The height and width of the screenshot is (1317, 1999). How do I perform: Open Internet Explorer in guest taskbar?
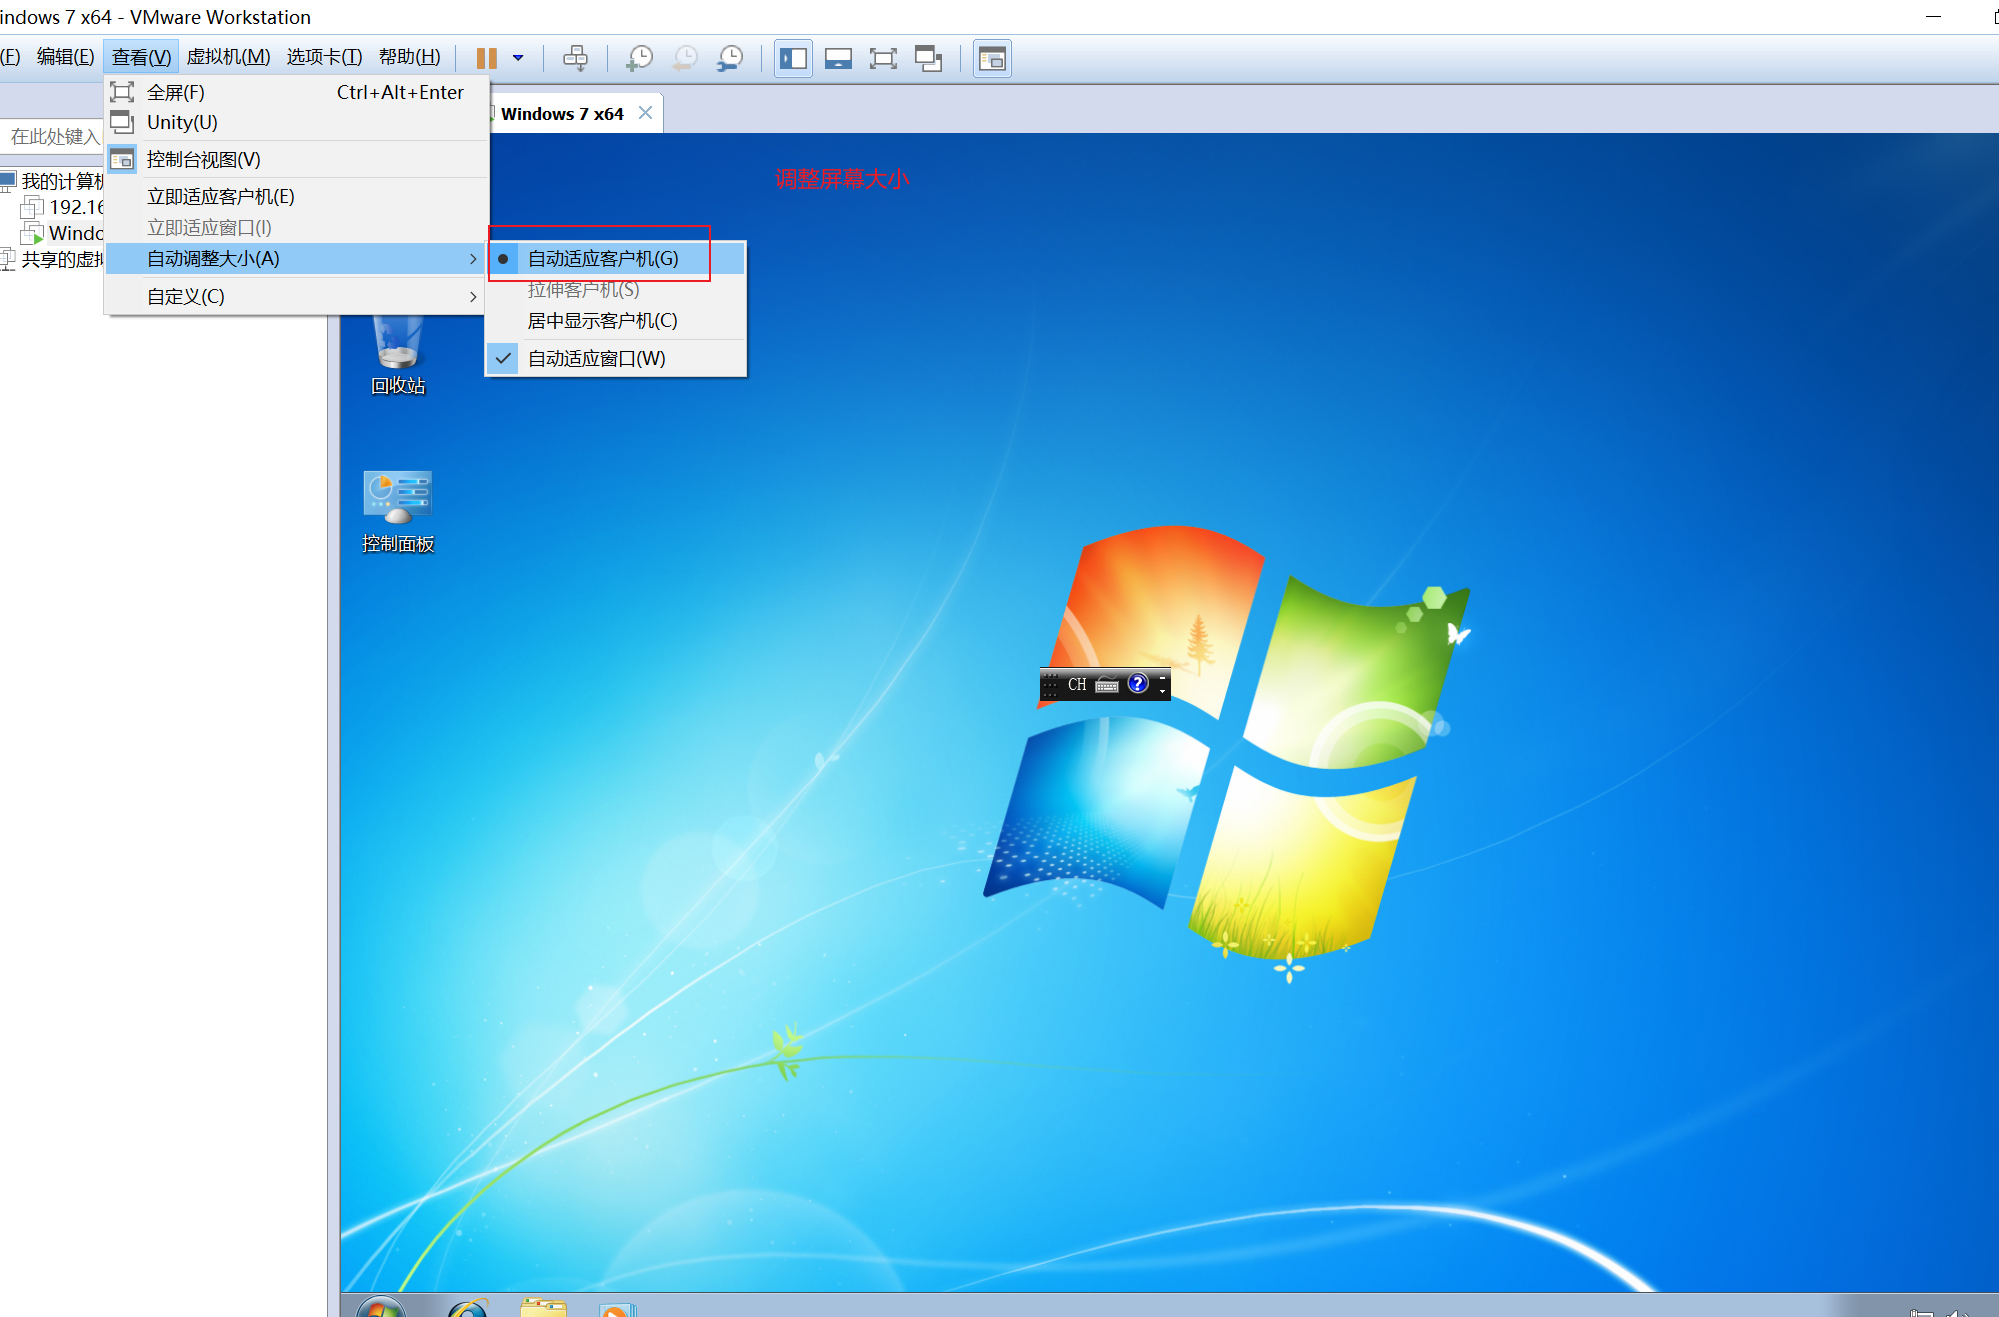pyautogui.click(x=468, y=1308)
